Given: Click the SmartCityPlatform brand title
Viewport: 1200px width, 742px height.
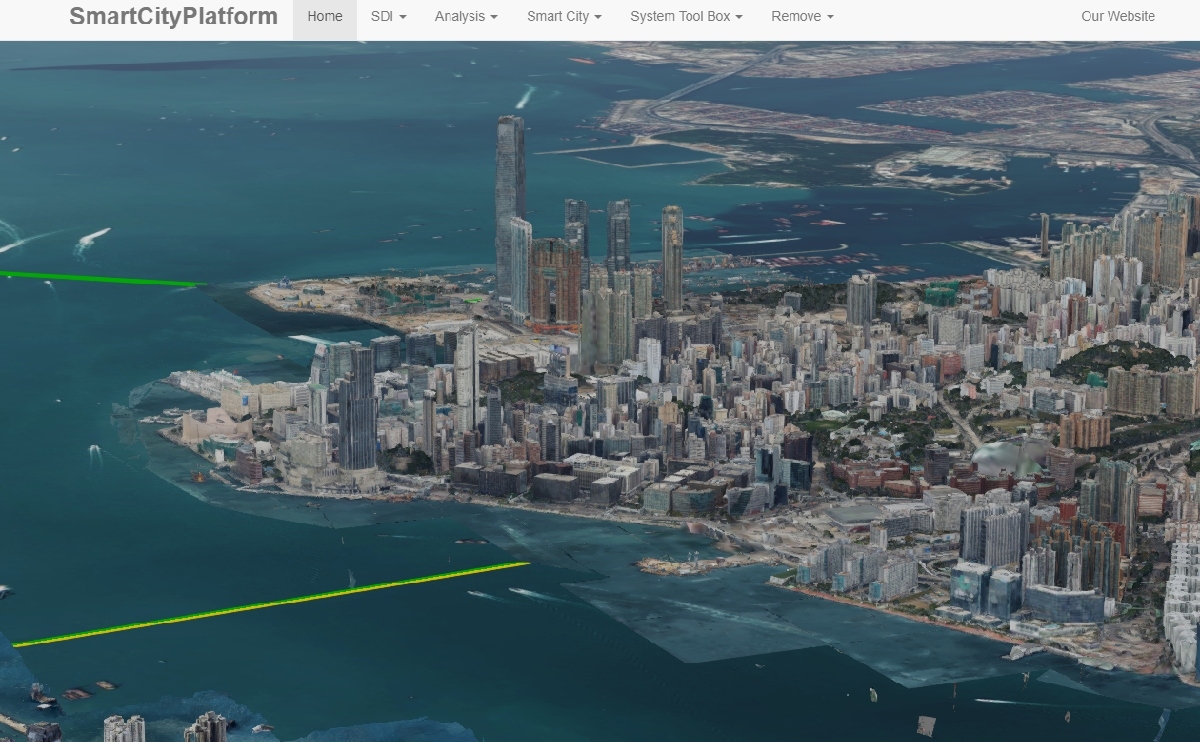Looking at the screenshot, I should point(173,16).
